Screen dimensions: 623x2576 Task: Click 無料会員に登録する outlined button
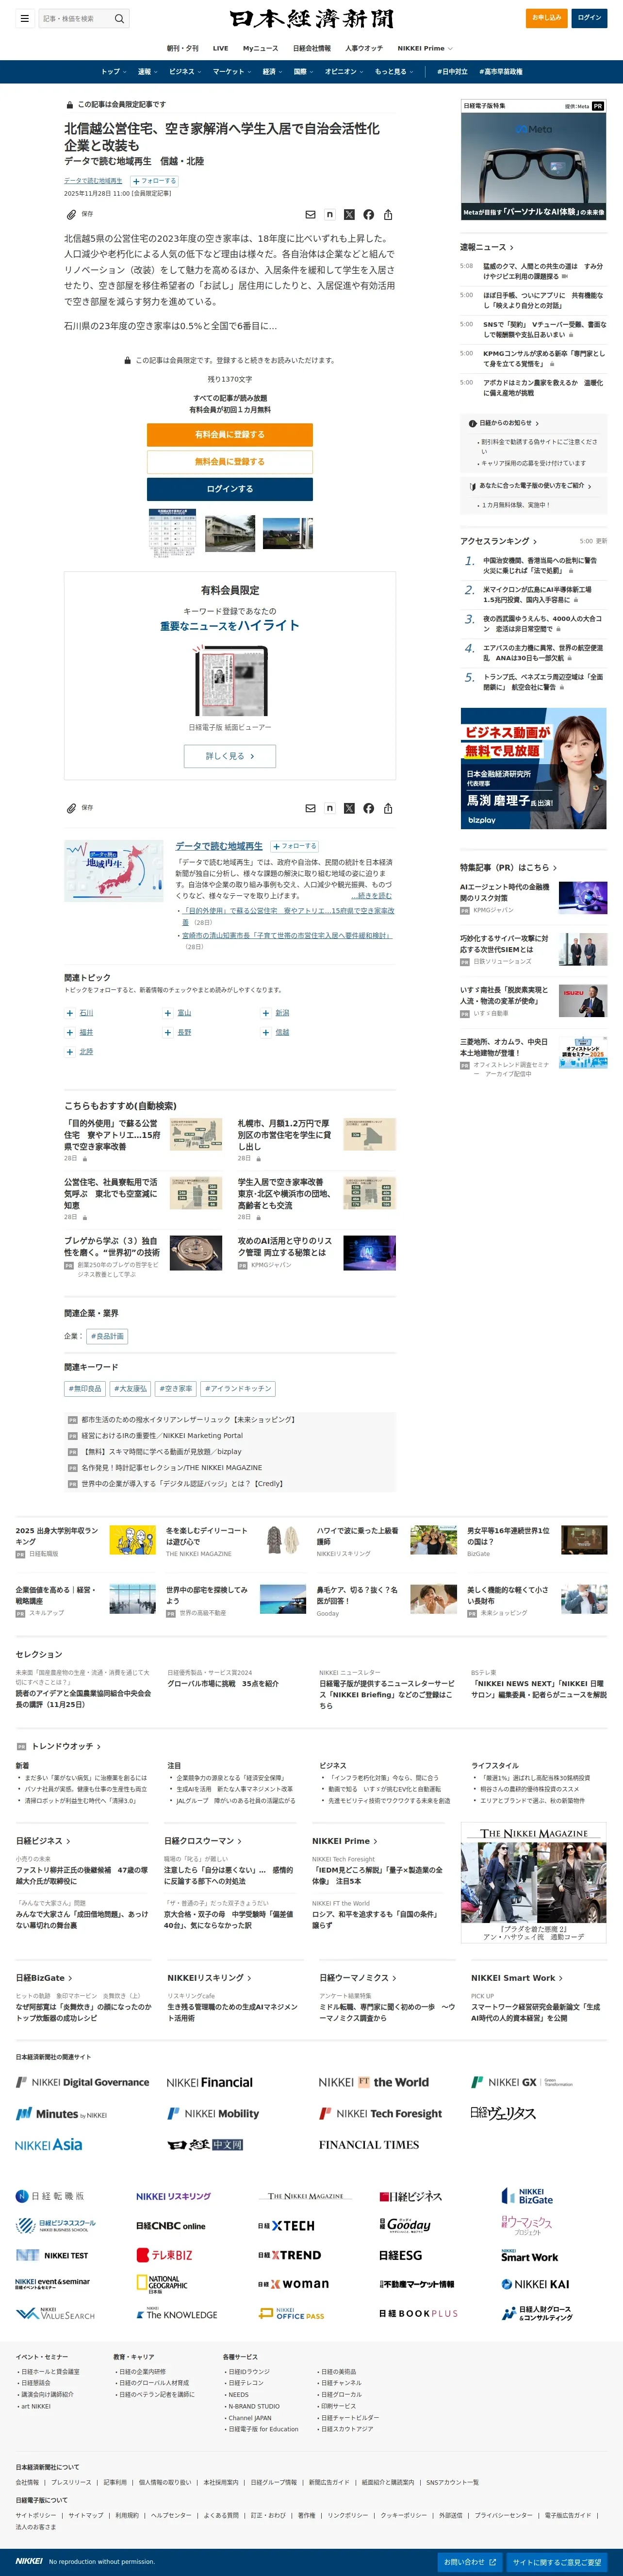click(x=230, y=462)
